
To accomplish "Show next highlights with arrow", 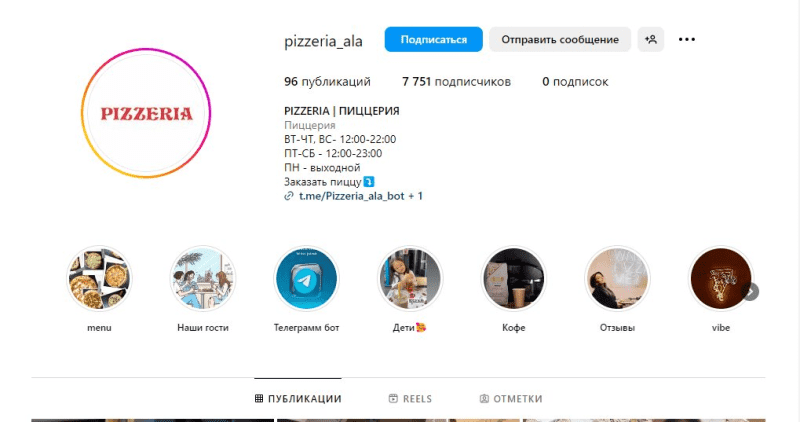I will (x=751, y=292).
